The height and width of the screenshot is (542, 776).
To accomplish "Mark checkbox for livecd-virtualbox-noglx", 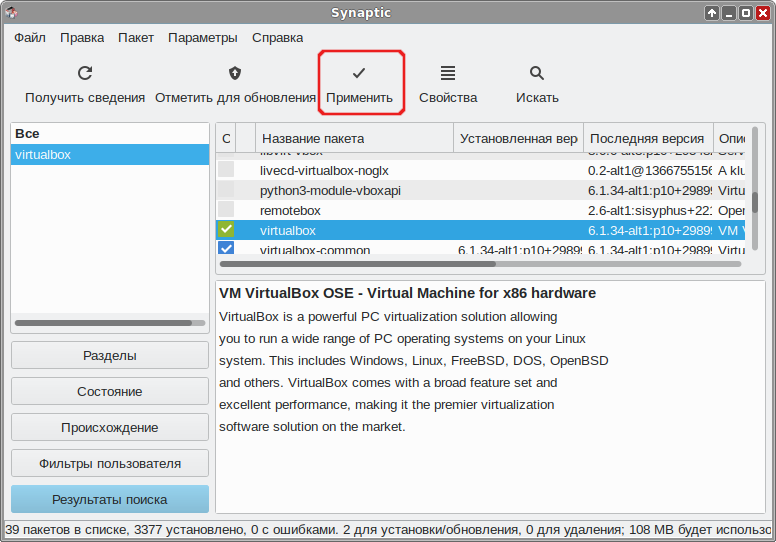I will coord(227,170).
